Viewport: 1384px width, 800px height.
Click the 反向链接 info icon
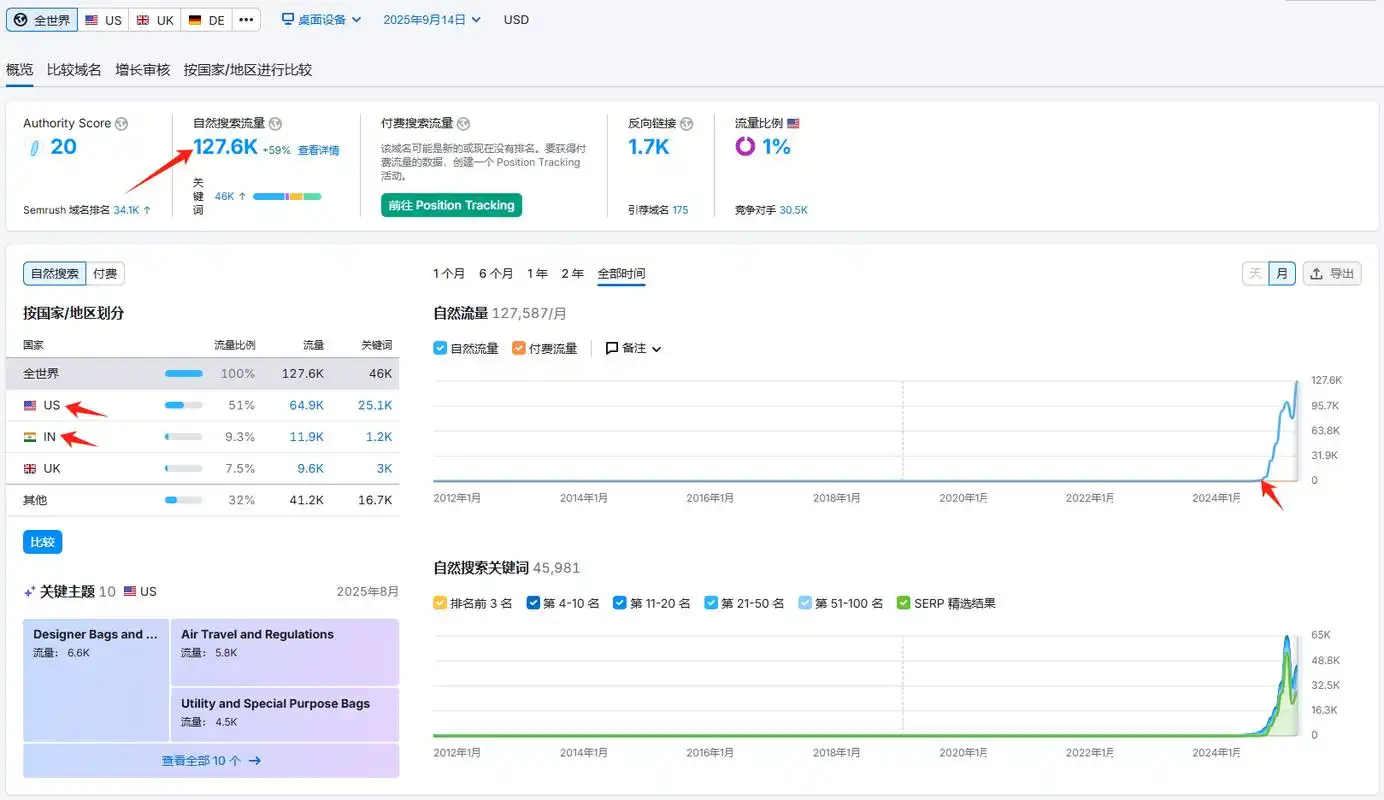pyautogui.click(x=687, y=123)
